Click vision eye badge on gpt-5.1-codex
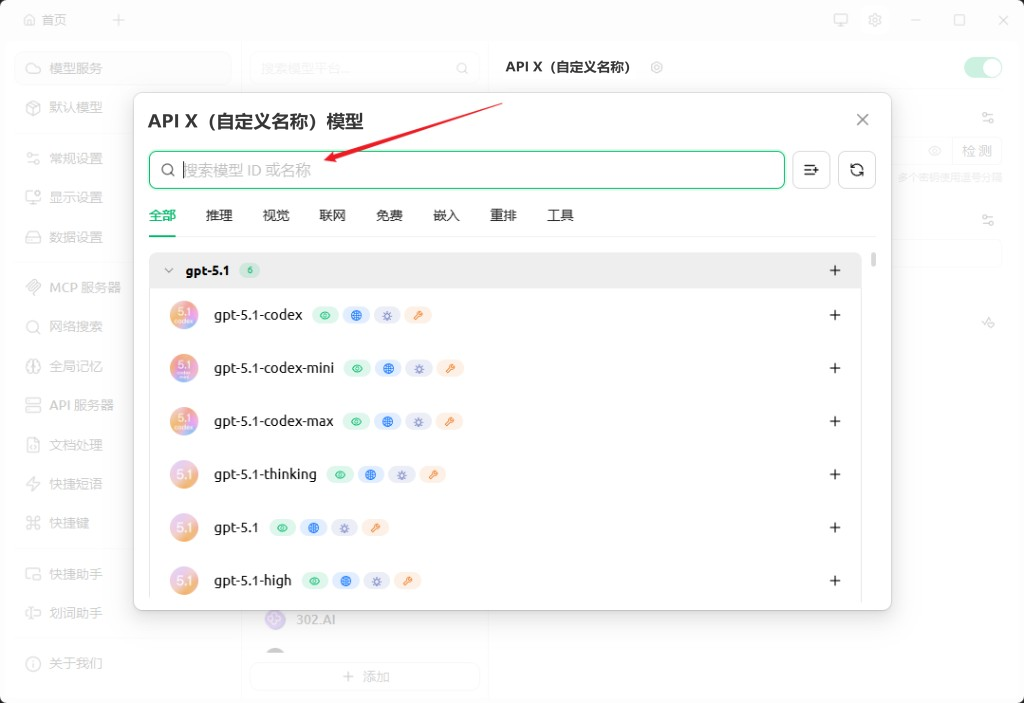The image size is (1024, 703). [x=325, y=316]
